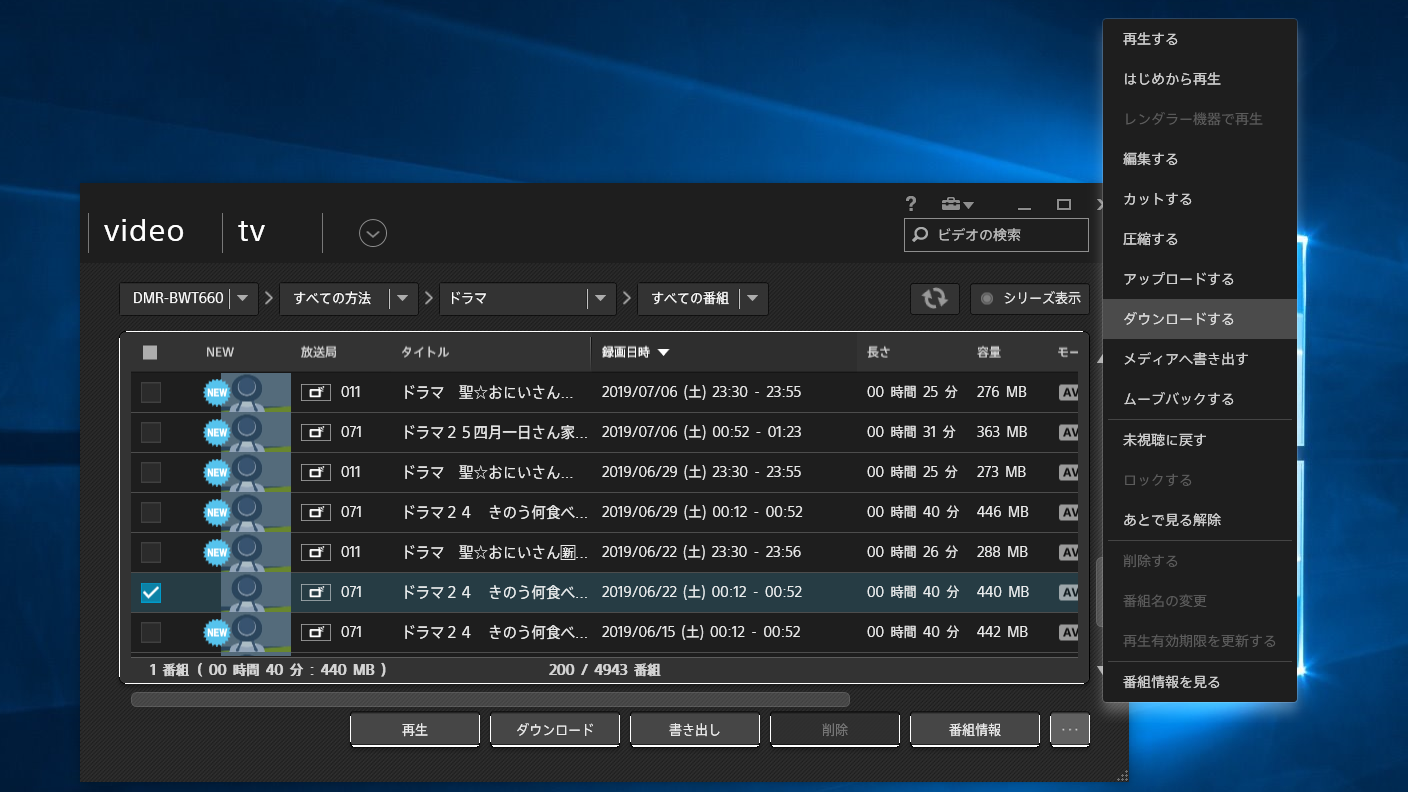This screenshot has width=1408, height=792.
Task: Open the toolbox settings icon menu
Action: pos(956,204)
